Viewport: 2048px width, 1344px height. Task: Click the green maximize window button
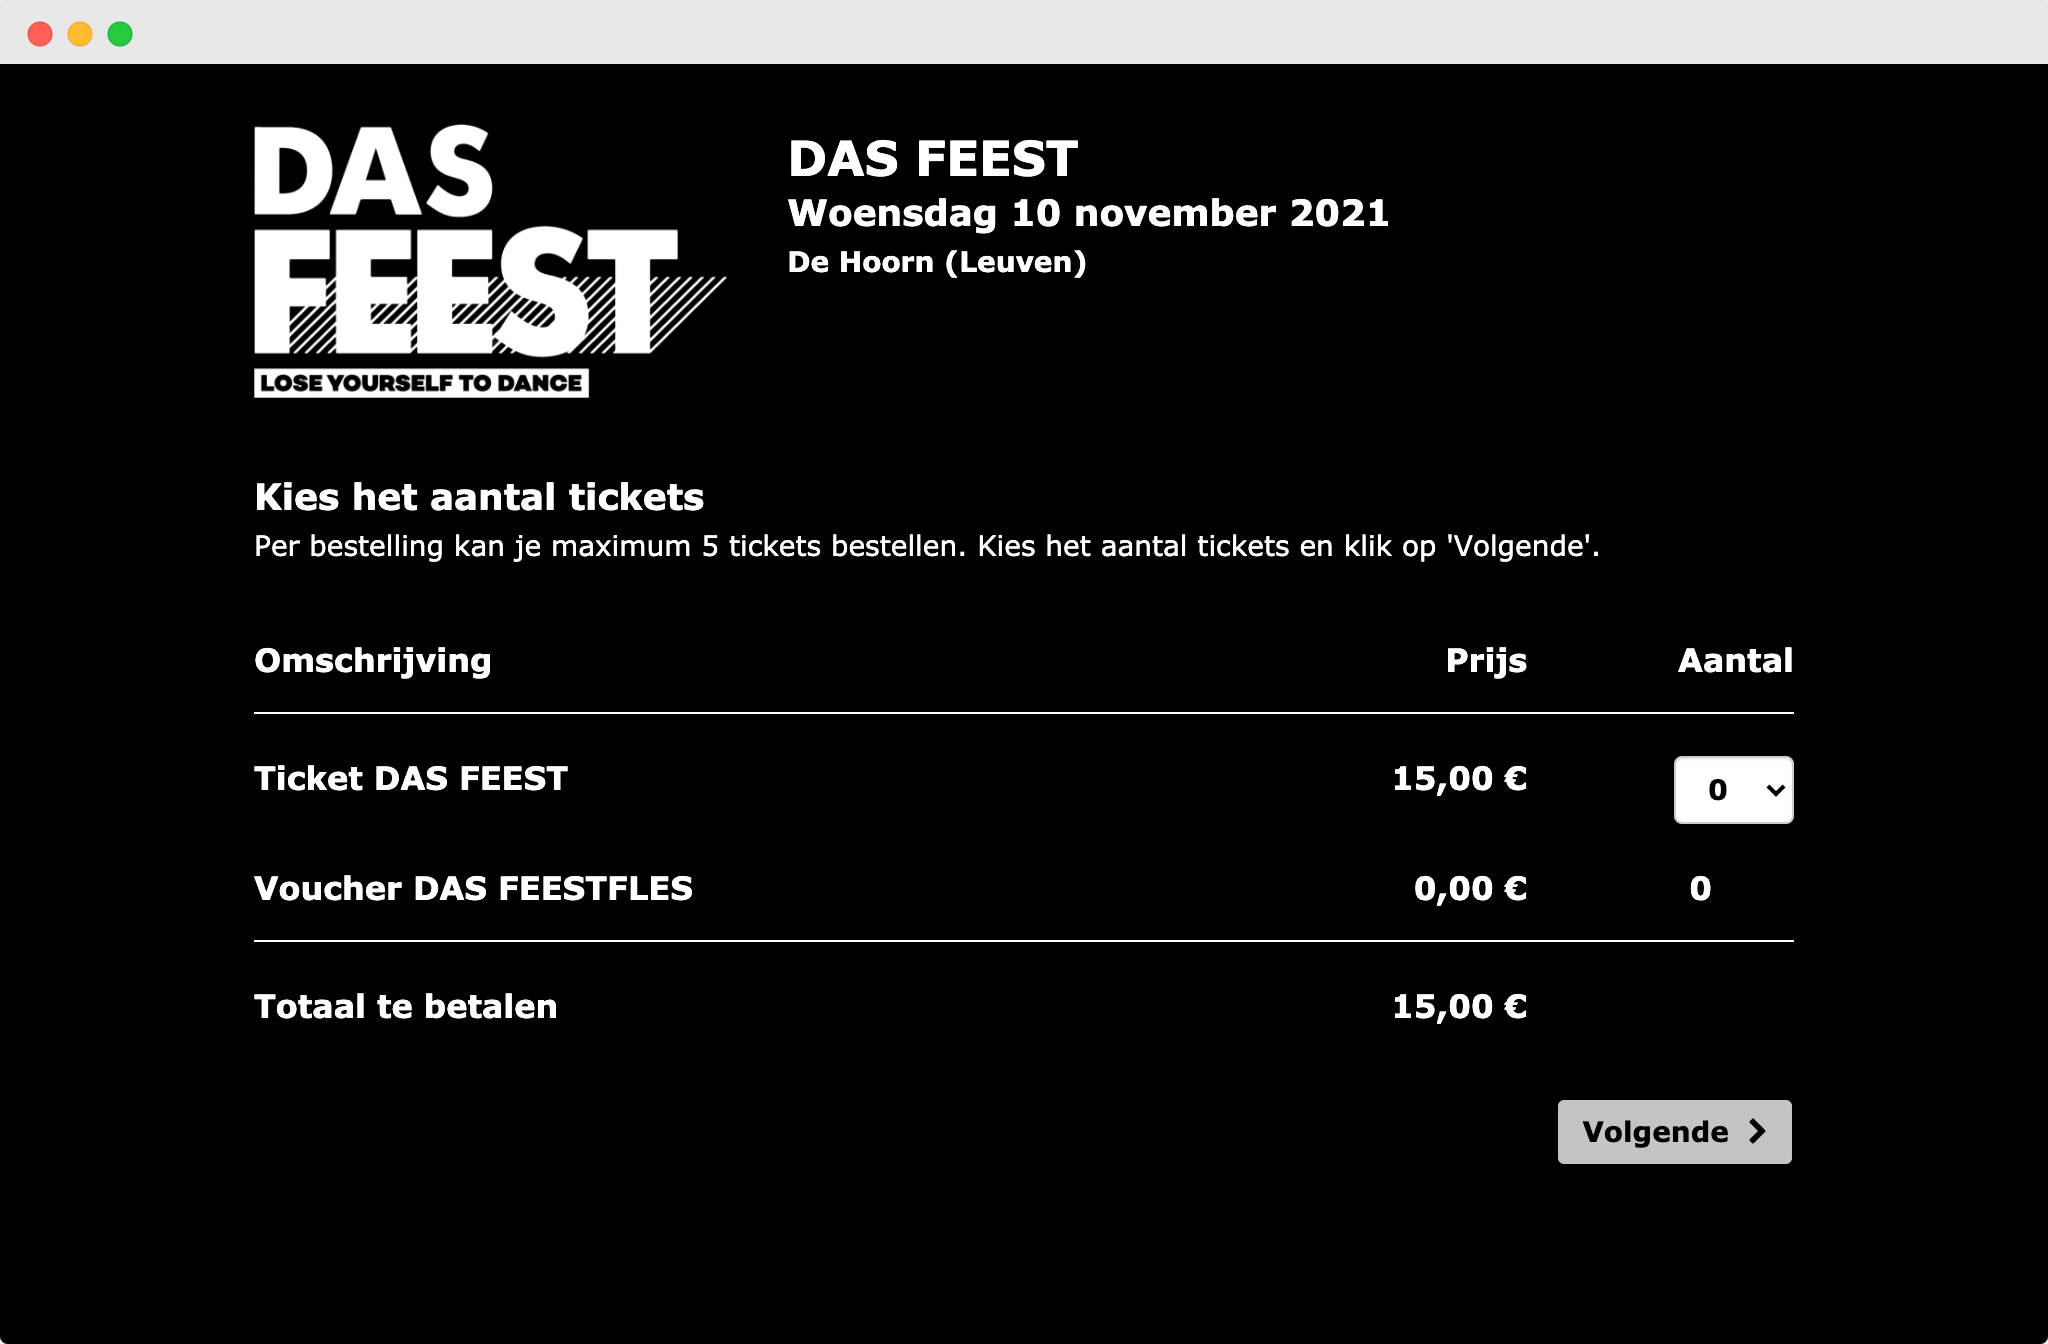120,34
